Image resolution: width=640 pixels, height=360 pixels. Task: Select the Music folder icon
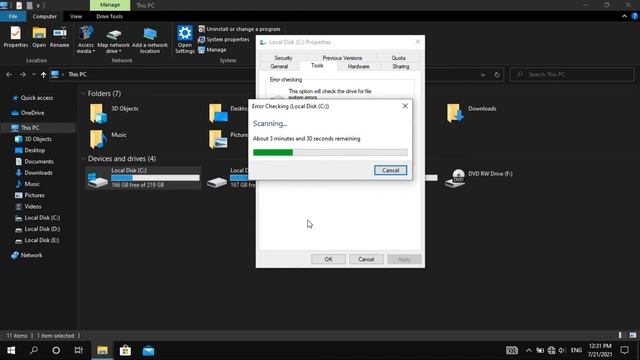[x=98, y=140]
